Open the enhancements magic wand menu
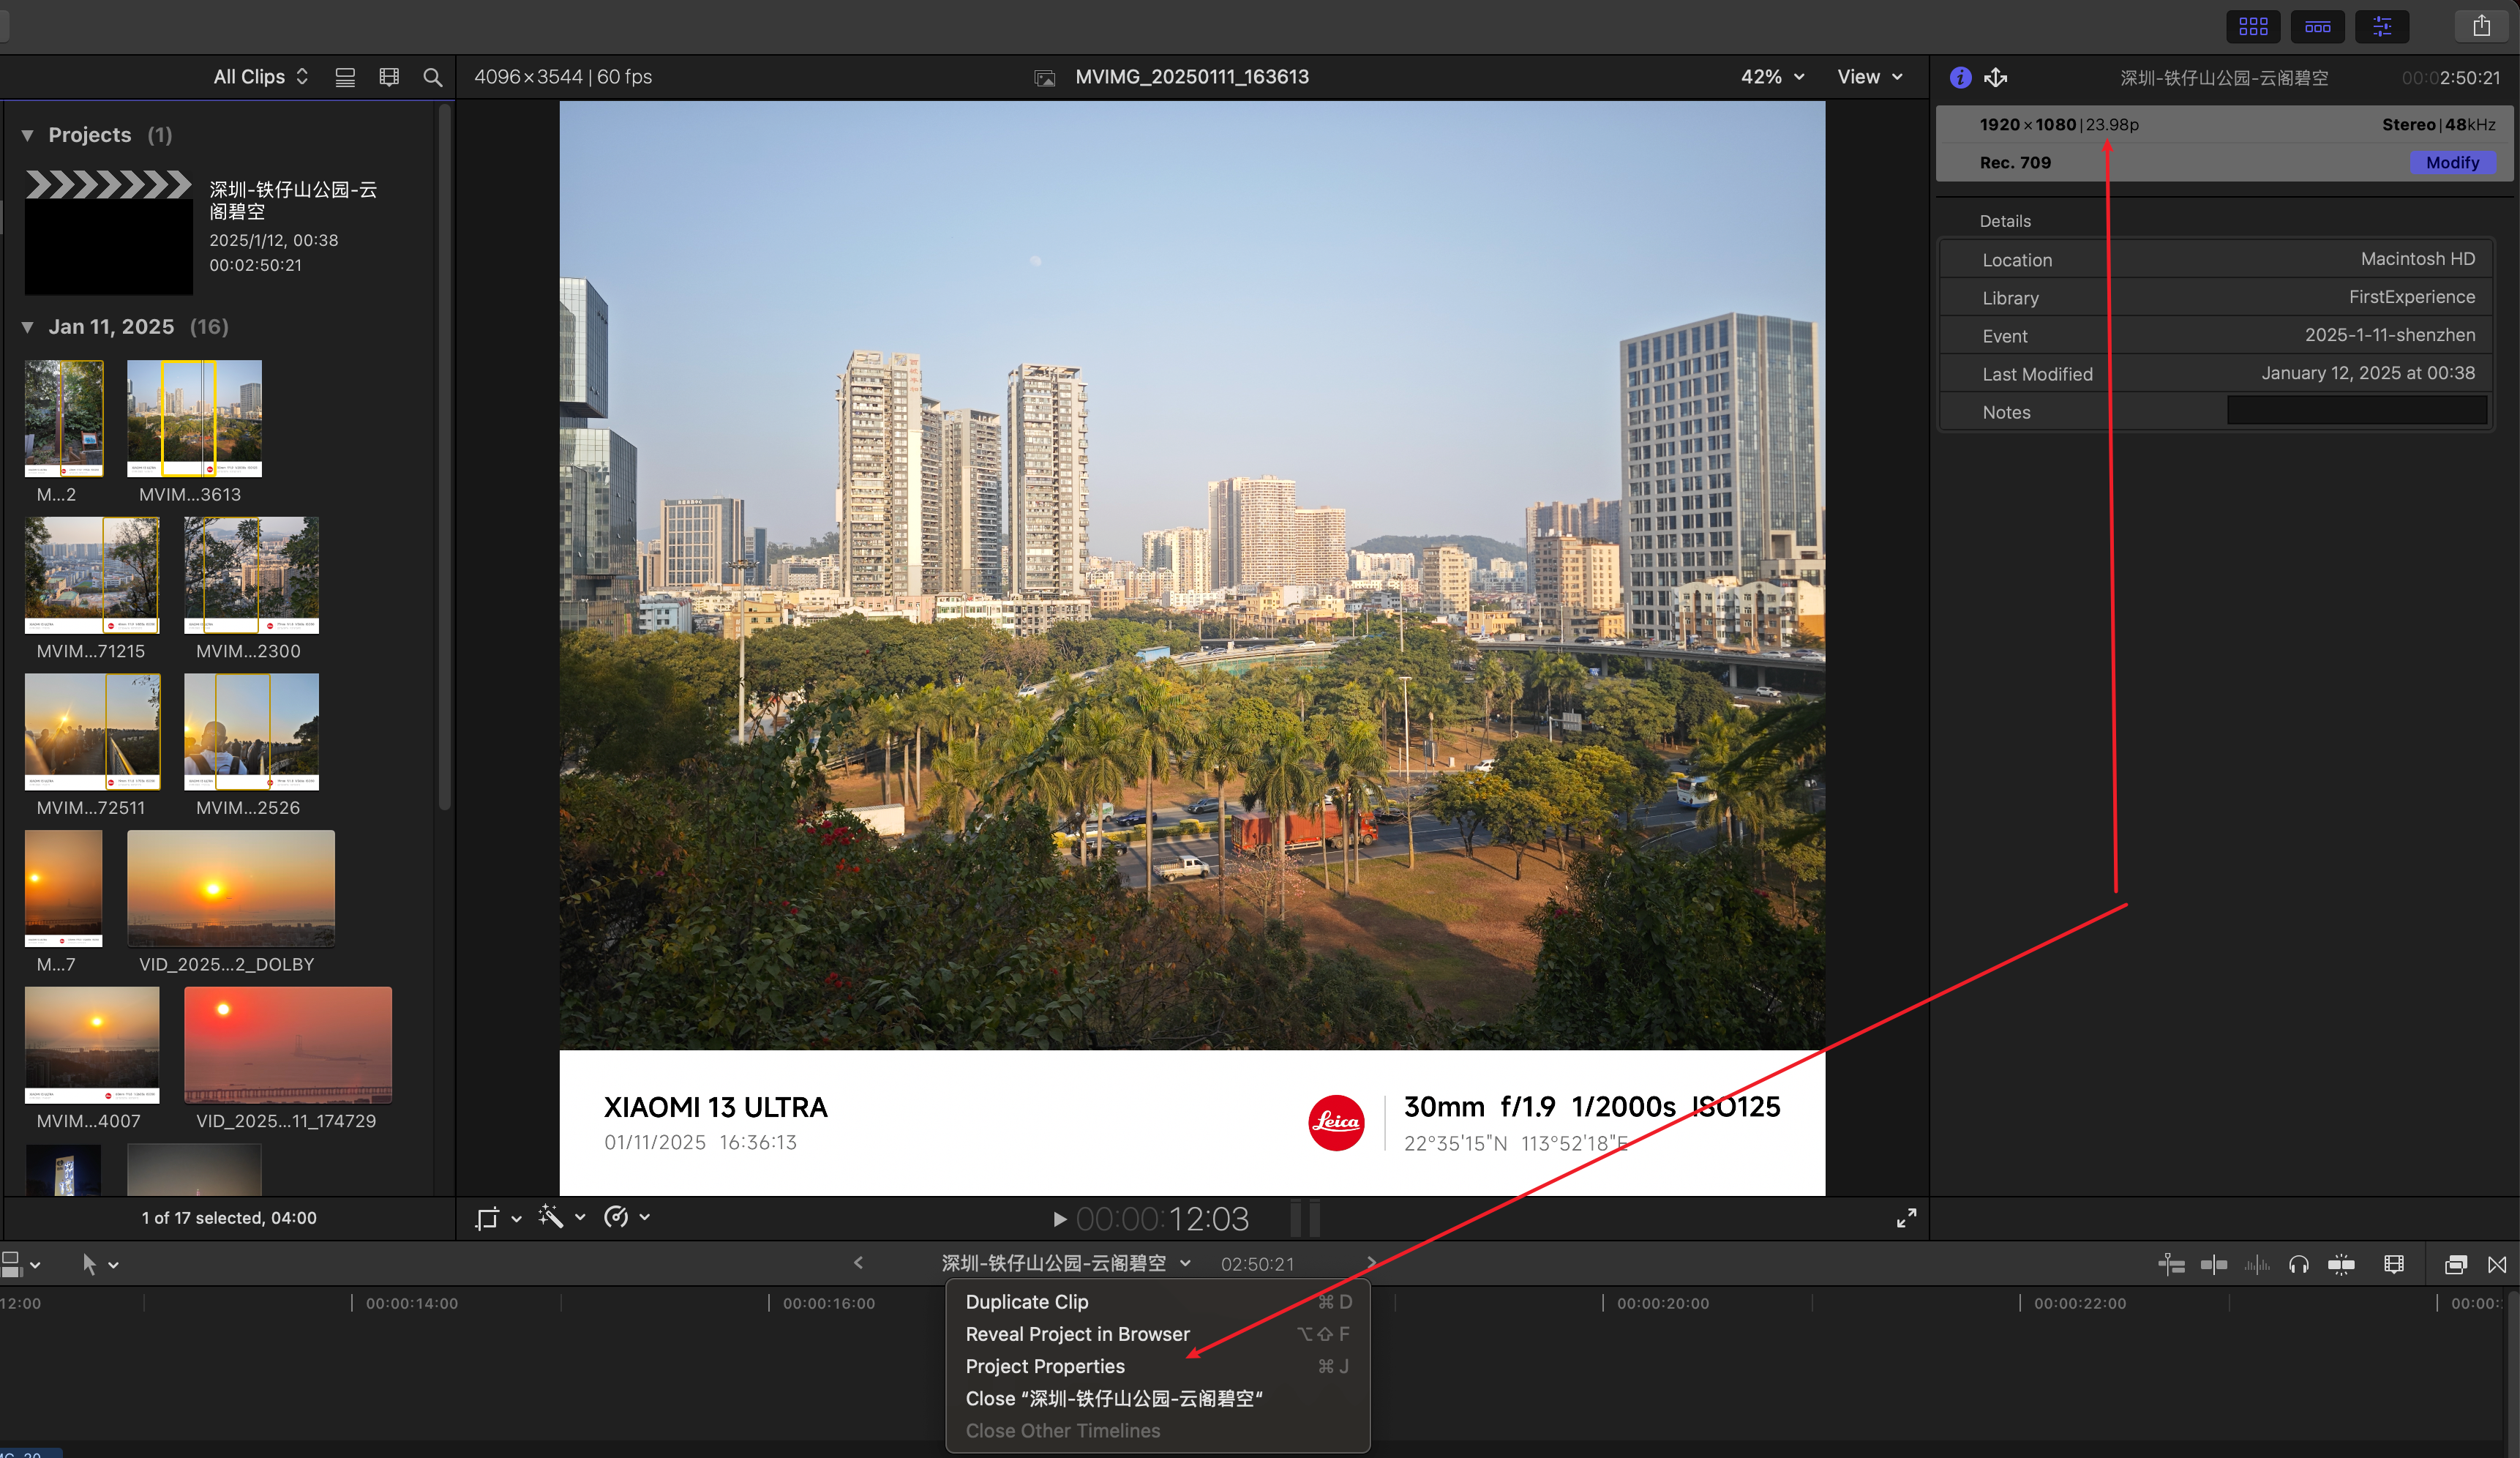 (561, 1218)
